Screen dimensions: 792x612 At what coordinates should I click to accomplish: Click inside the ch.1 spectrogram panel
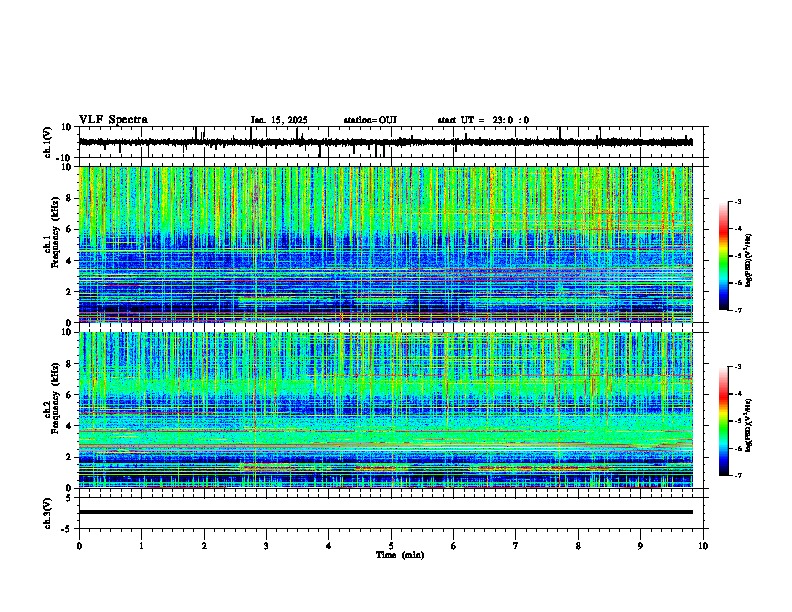point(385,244)
